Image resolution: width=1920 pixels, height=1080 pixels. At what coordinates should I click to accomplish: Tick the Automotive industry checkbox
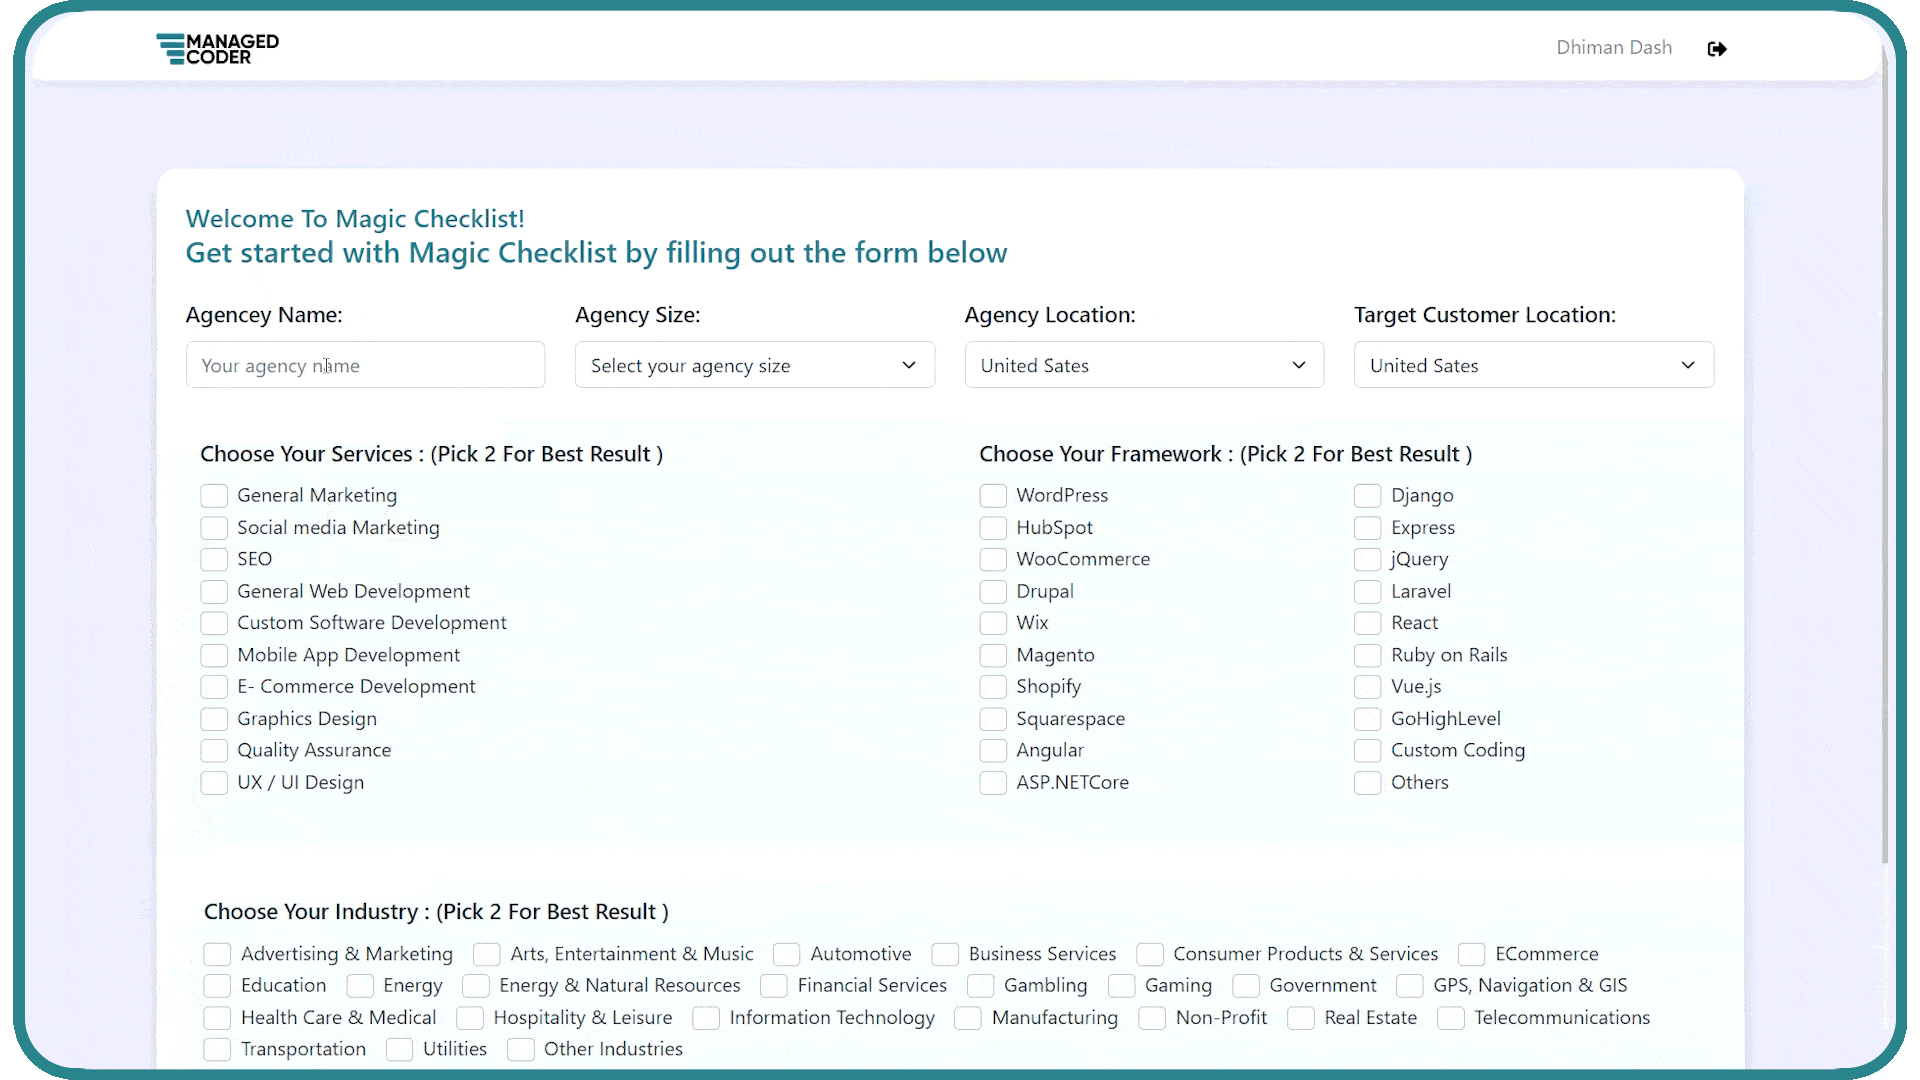tap(787, 955)
